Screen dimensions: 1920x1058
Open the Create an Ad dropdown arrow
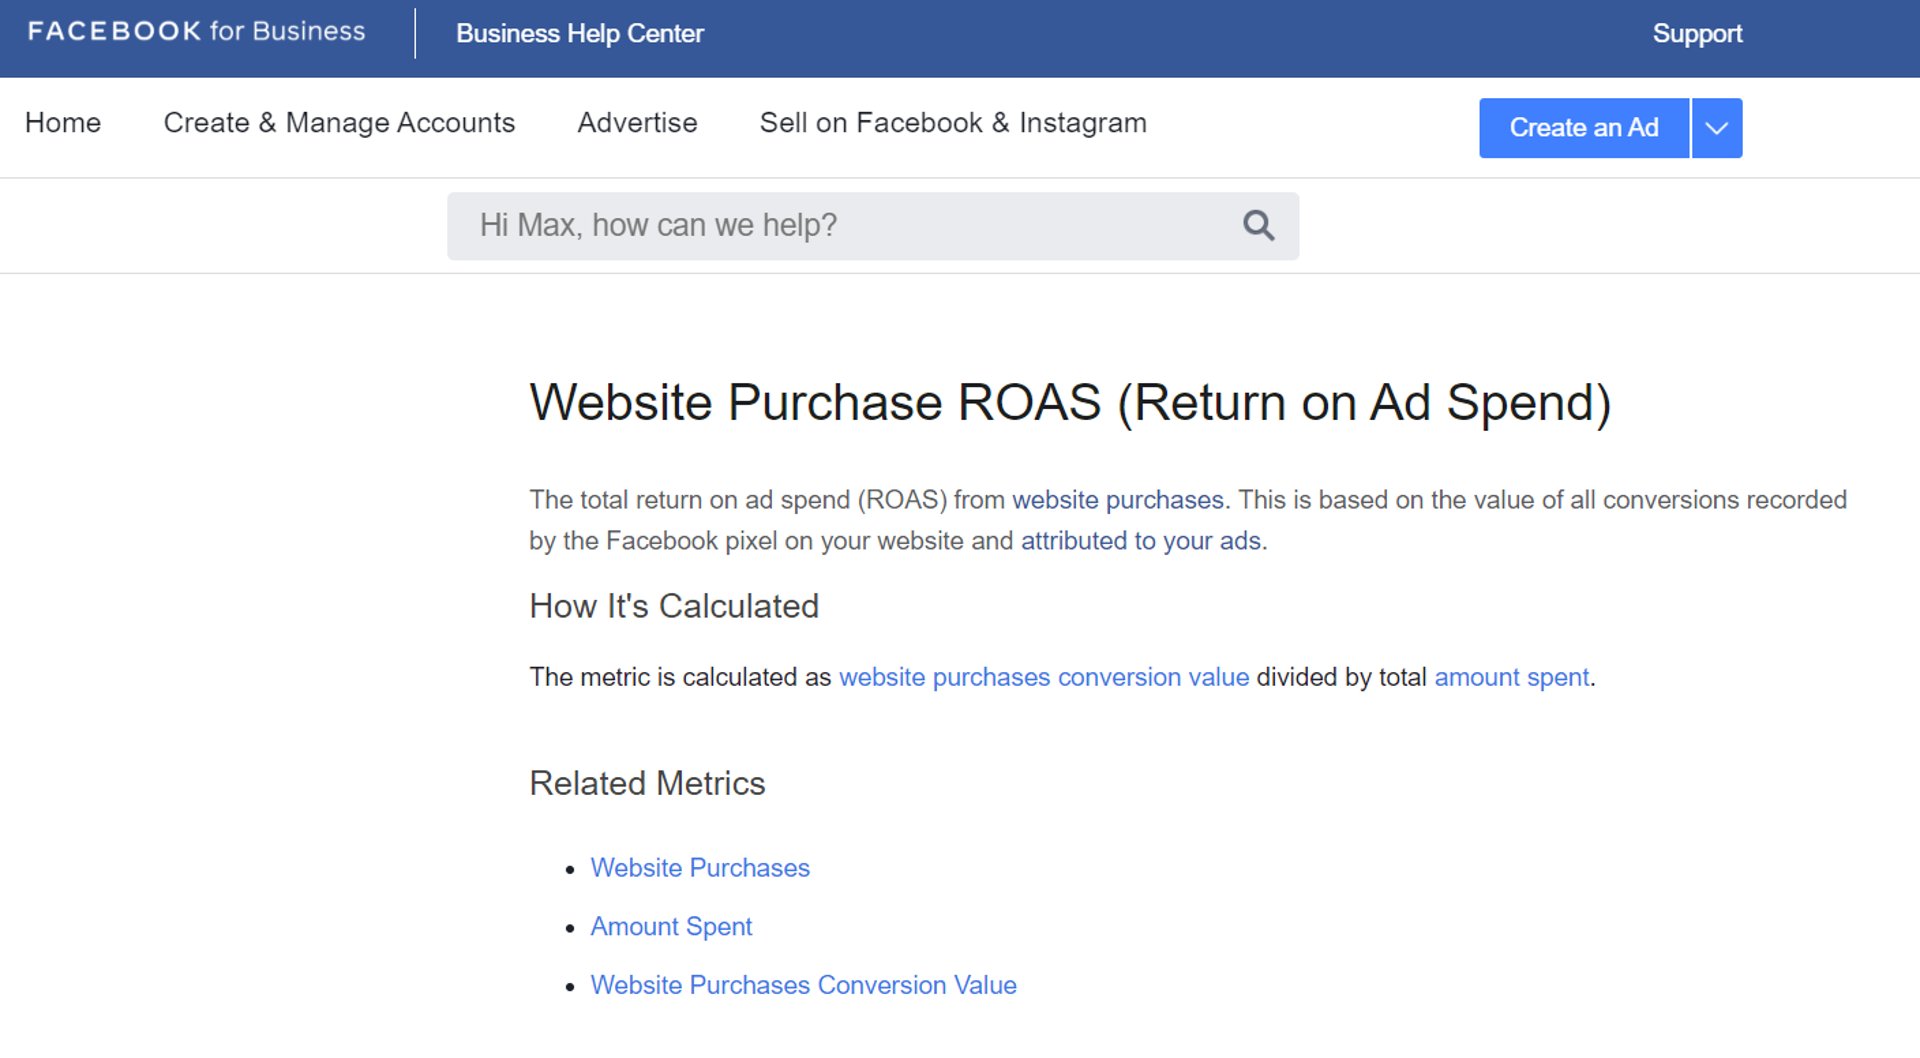1716,127
